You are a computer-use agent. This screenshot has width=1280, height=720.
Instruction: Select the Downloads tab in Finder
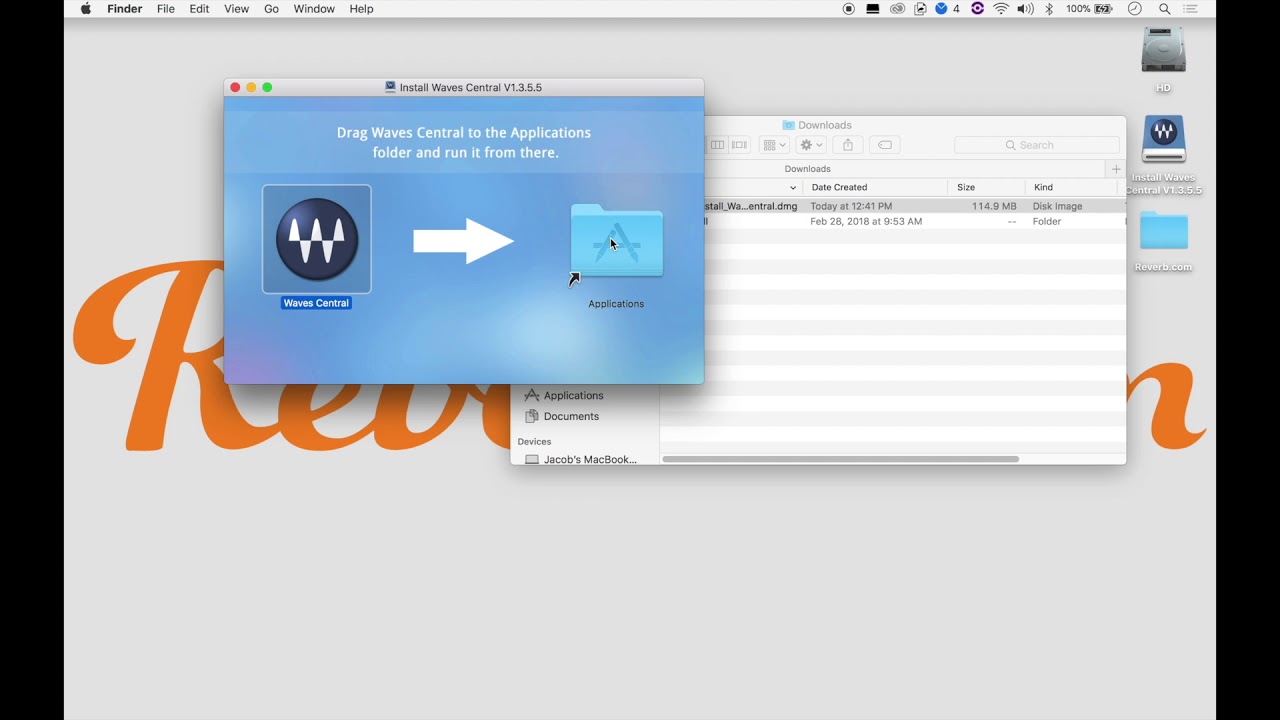pyautogui.click(x=807, y=169)
